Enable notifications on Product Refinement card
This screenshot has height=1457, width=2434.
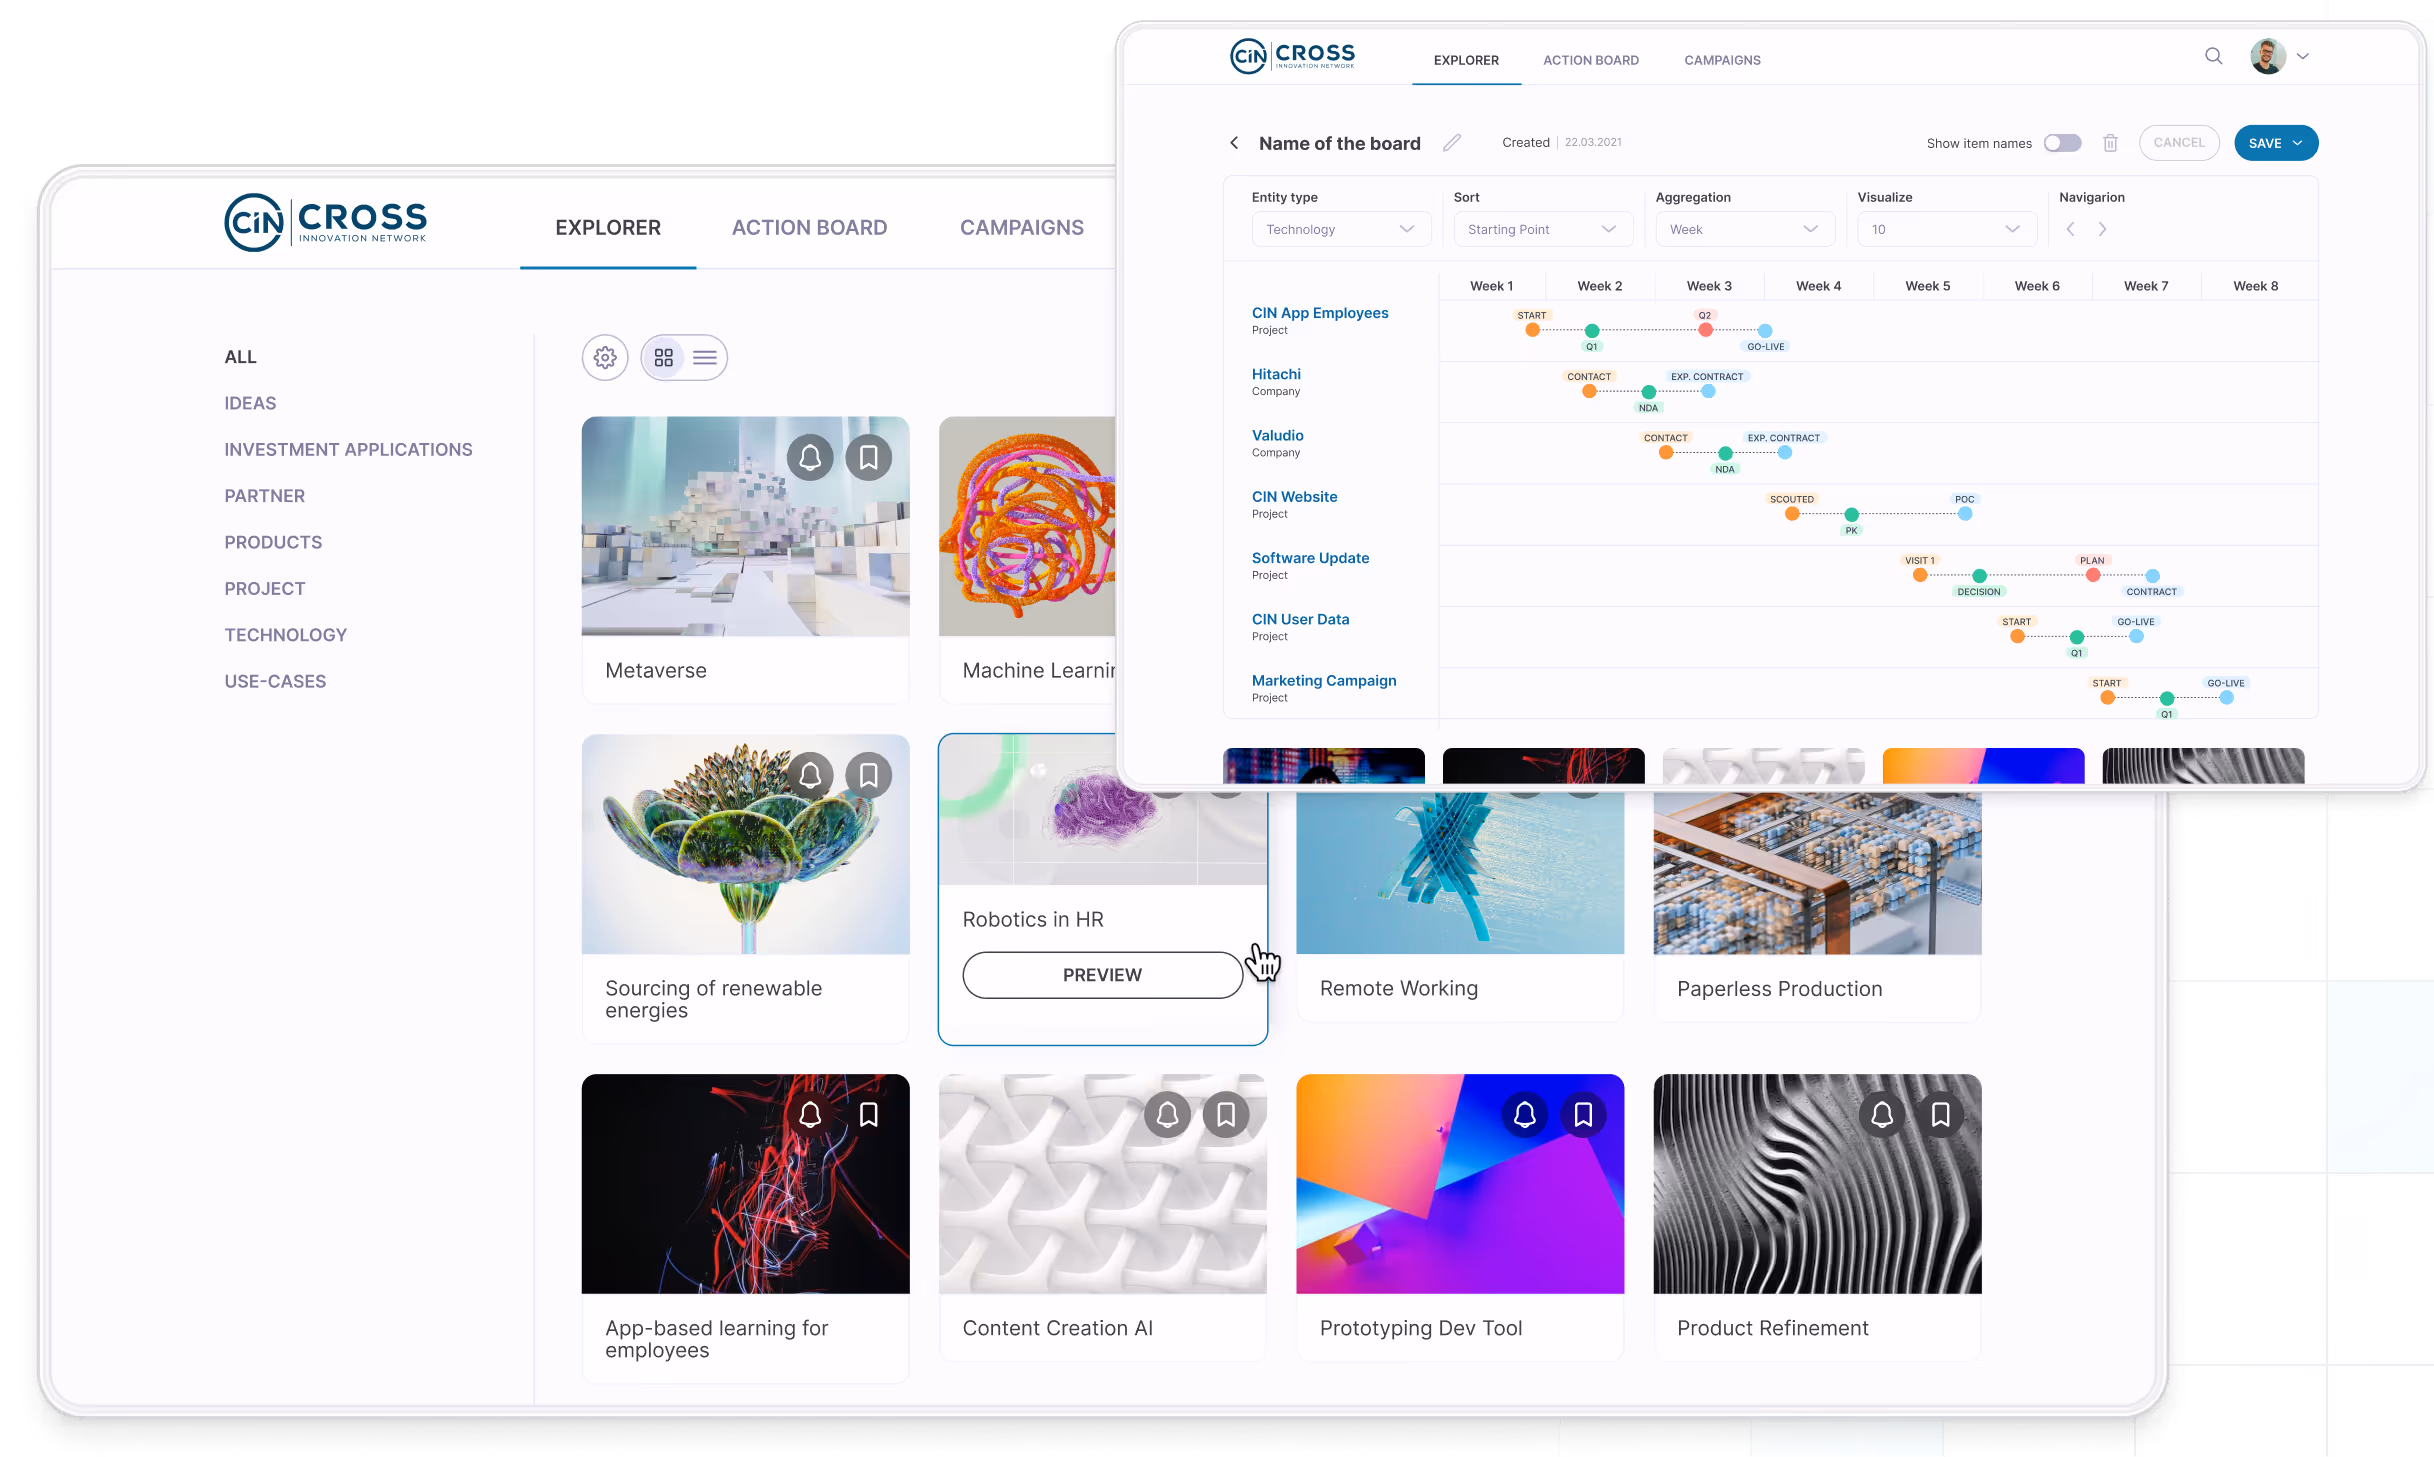(1884, 1114)
